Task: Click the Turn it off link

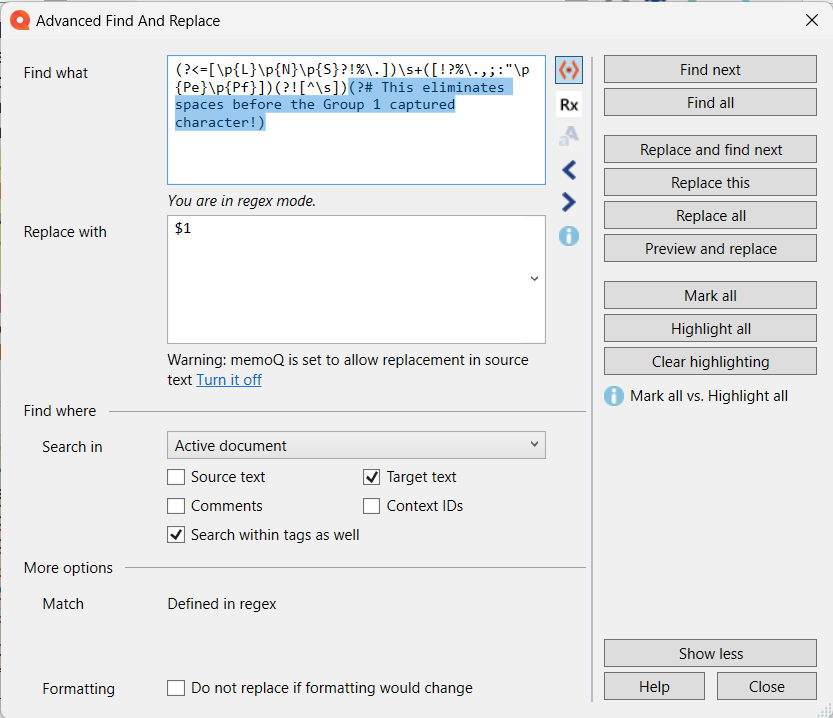Action: 229,380
